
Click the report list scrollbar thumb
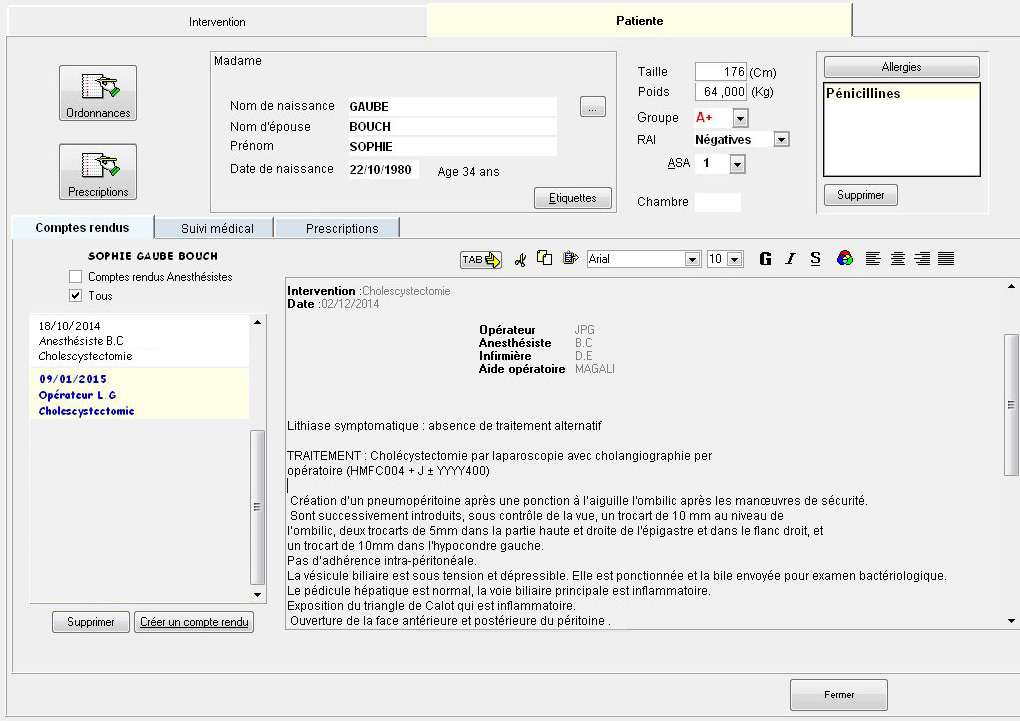pos(258,507)
